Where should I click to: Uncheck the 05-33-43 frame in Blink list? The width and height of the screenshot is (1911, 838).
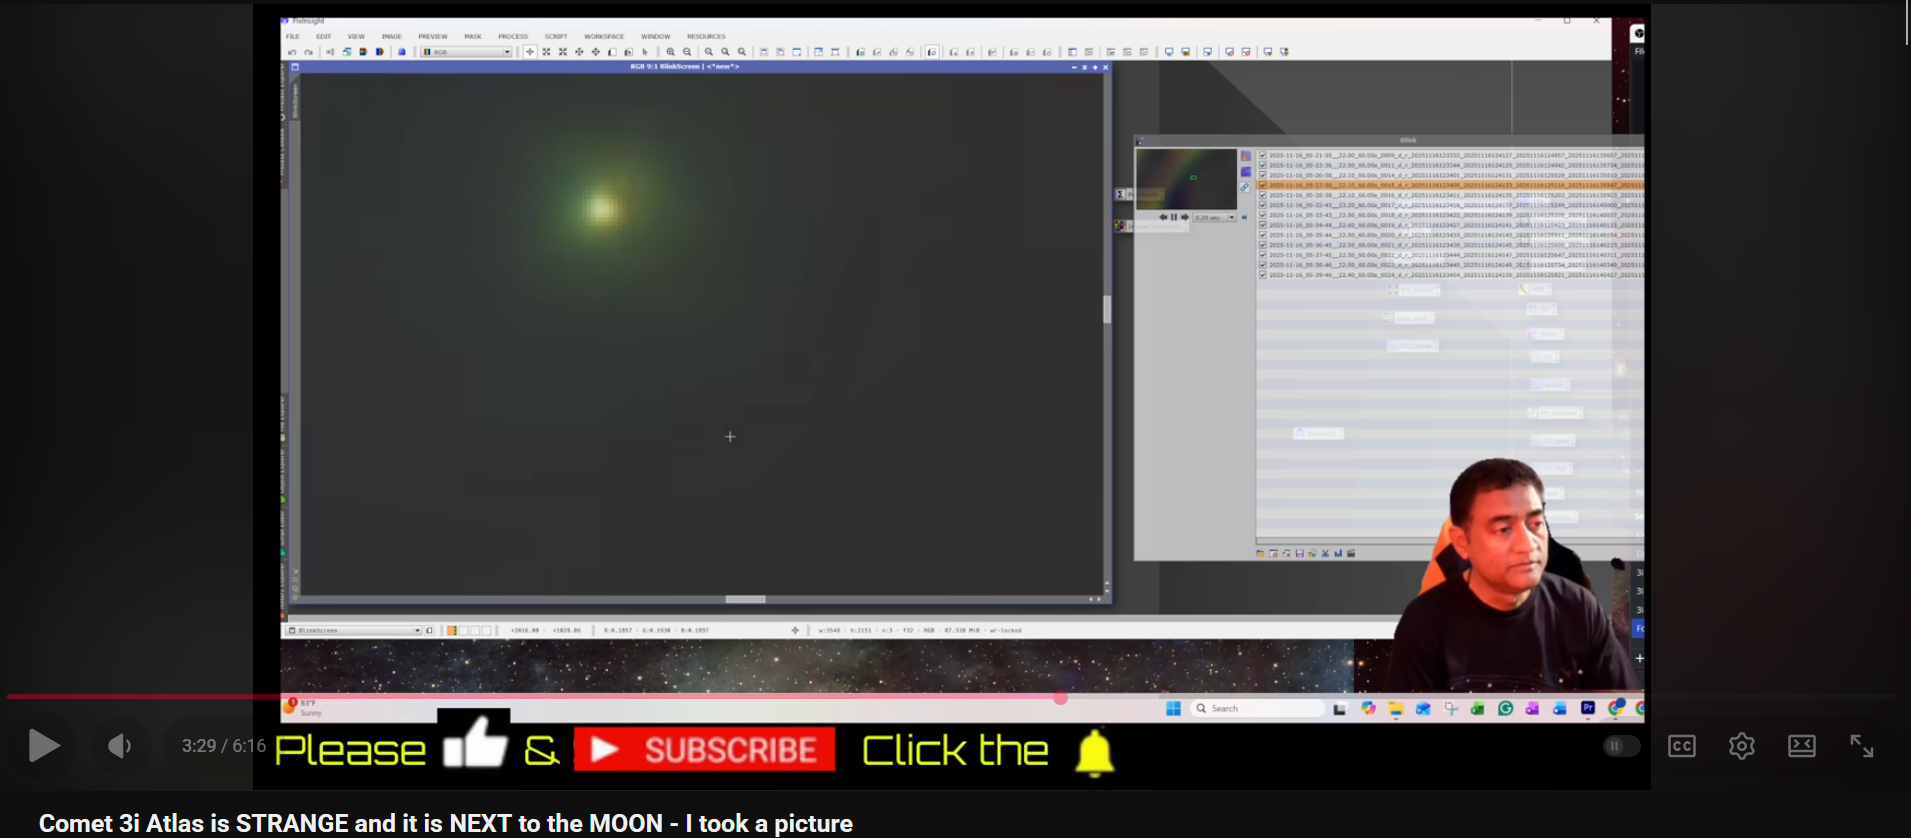tap(1263, 215)
